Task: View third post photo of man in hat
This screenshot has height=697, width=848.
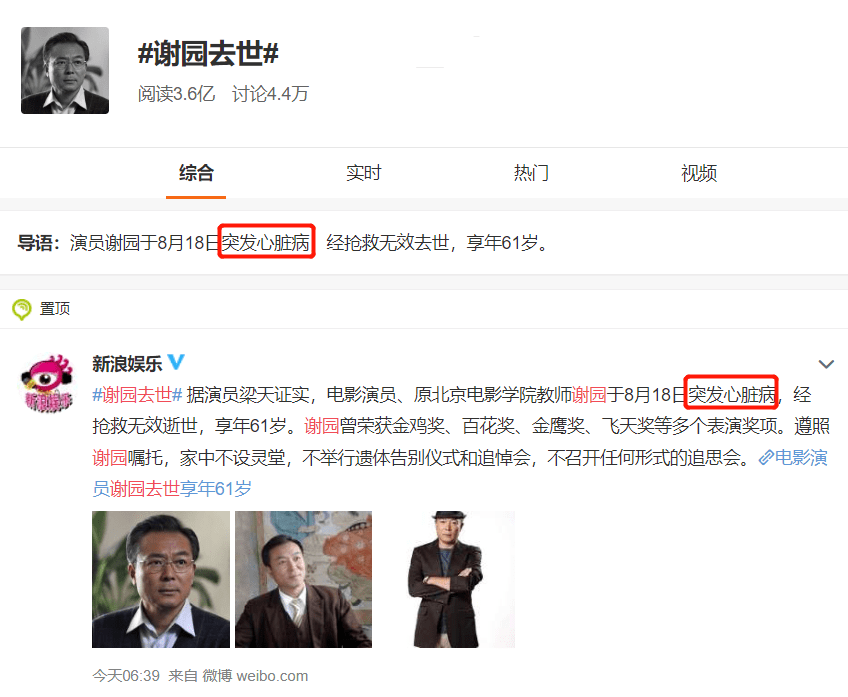Action: pyautogui.click(x=446, y=579)
